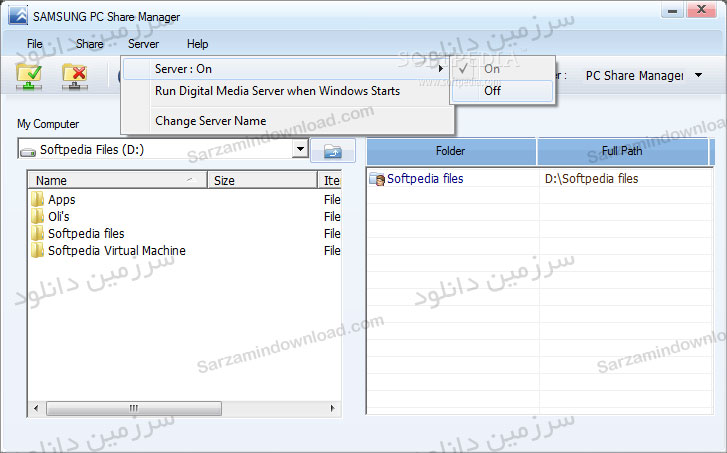
Task: Select the Oli's folder row
Action: pos(185,217)
